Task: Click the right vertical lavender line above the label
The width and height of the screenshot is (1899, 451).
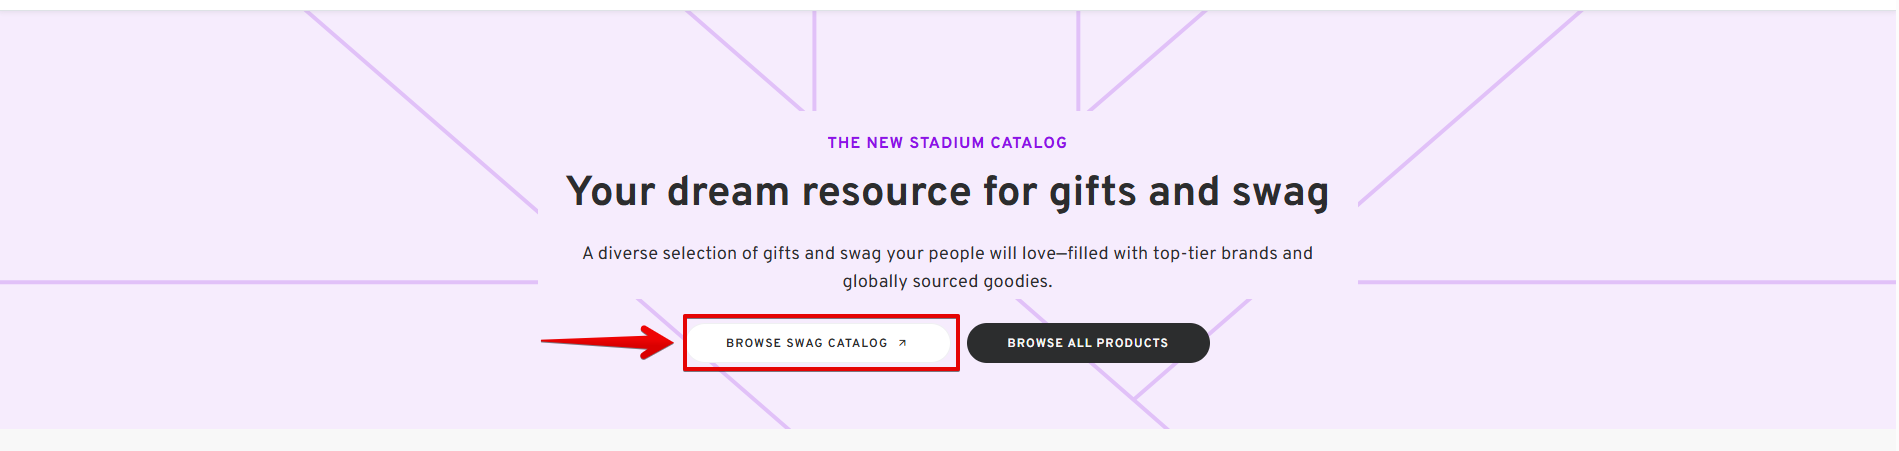Action: [1078, 60]
